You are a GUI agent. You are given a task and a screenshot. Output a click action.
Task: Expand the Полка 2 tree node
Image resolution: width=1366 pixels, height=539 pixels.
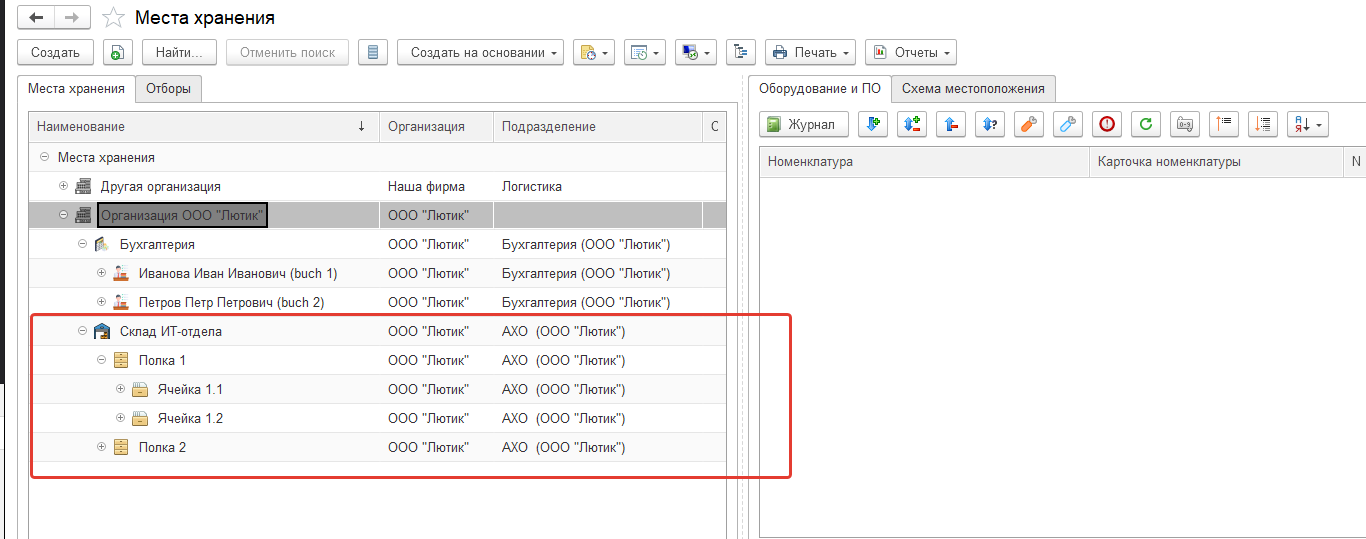click(x=101, y=447)
